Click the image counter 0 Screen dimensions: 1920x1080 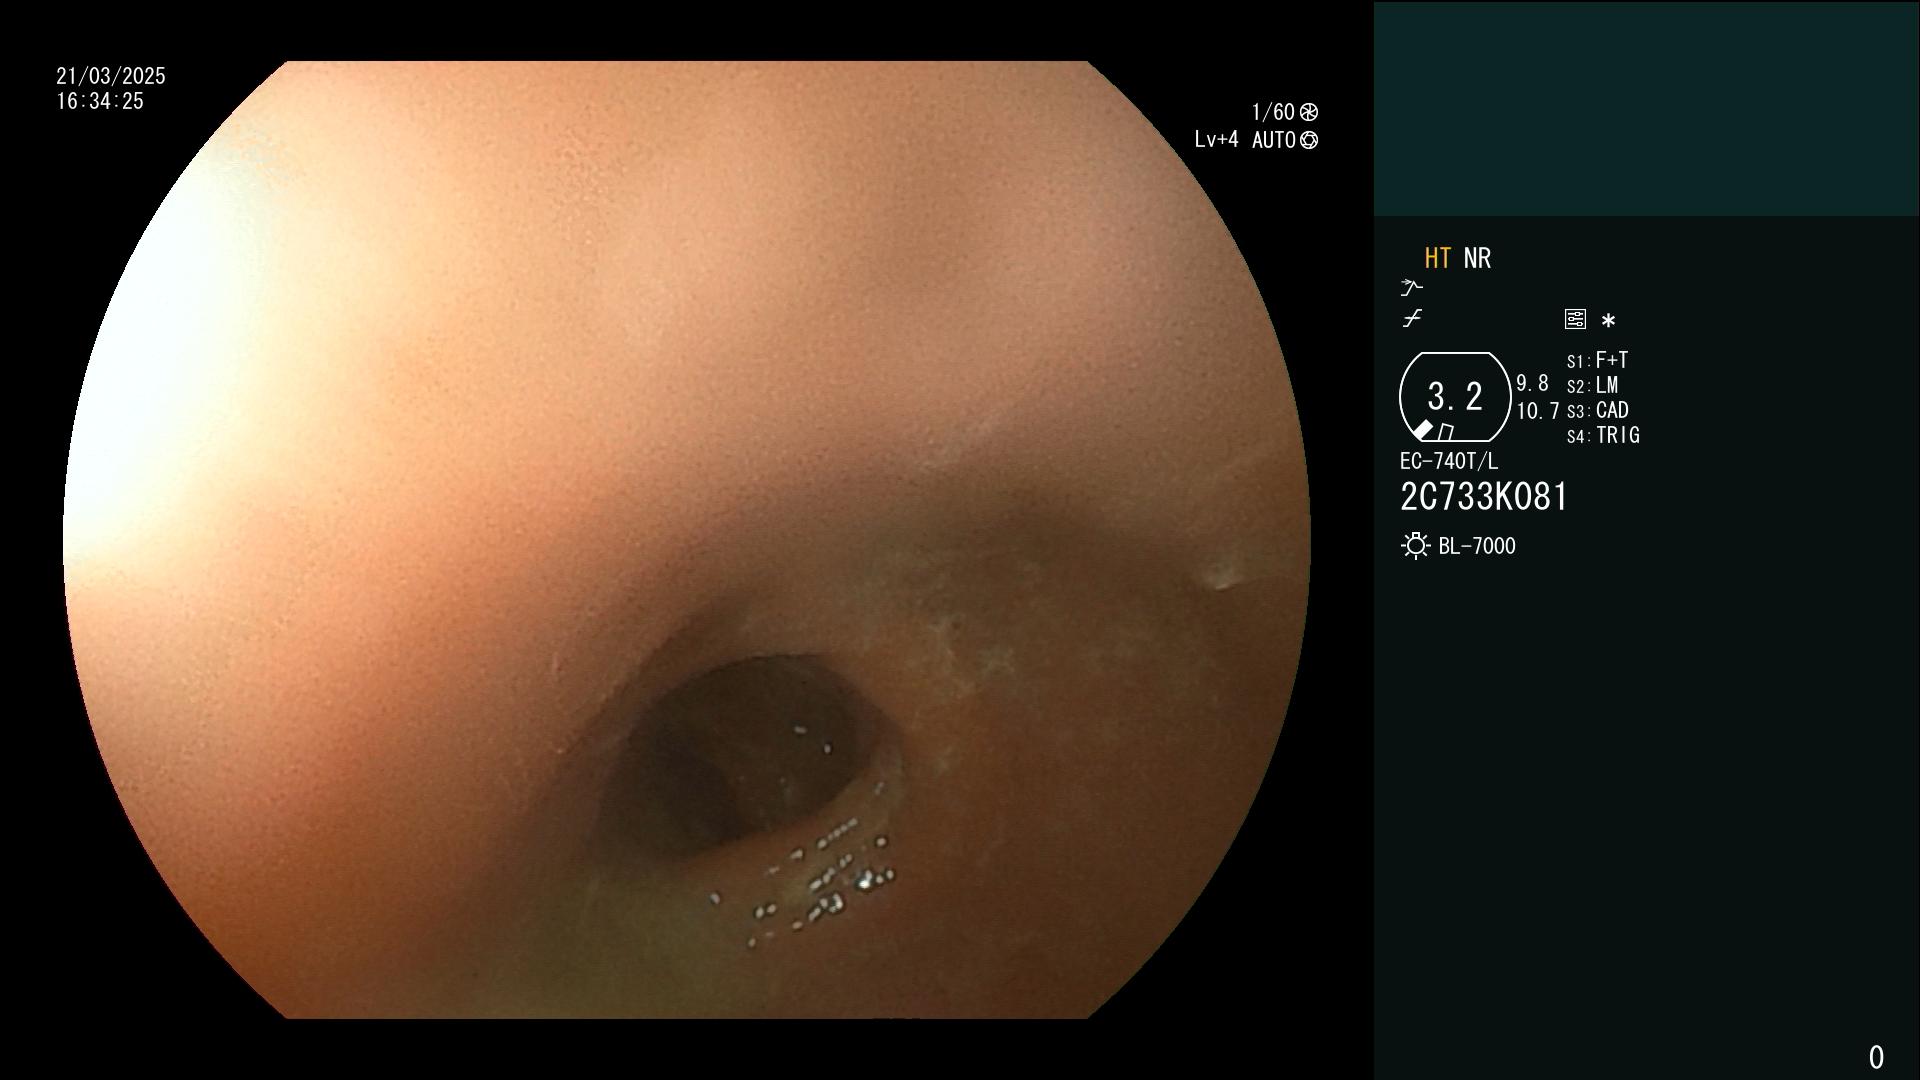(1876, 1057)
